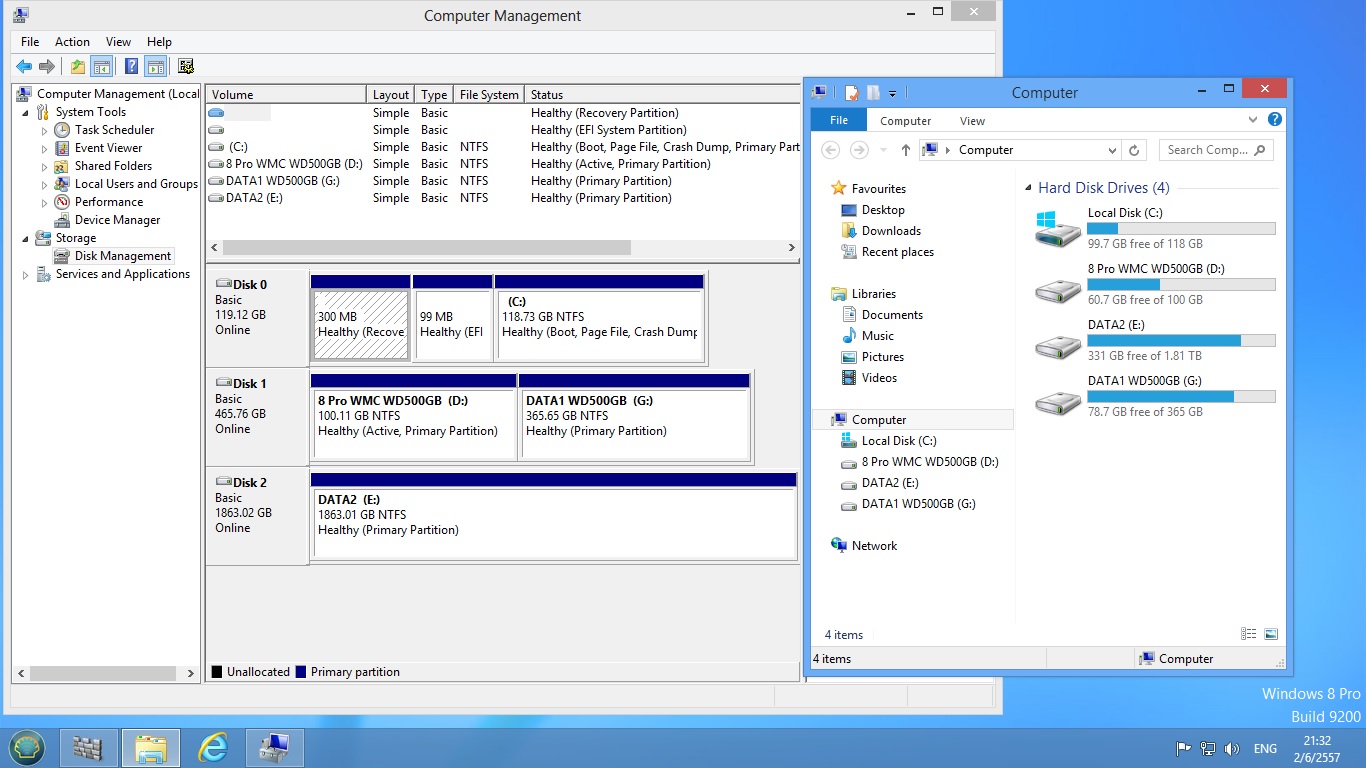Screen dimensions: 1366x768
Task: Click the Search Computer input field
Action: click(1207, 150)
